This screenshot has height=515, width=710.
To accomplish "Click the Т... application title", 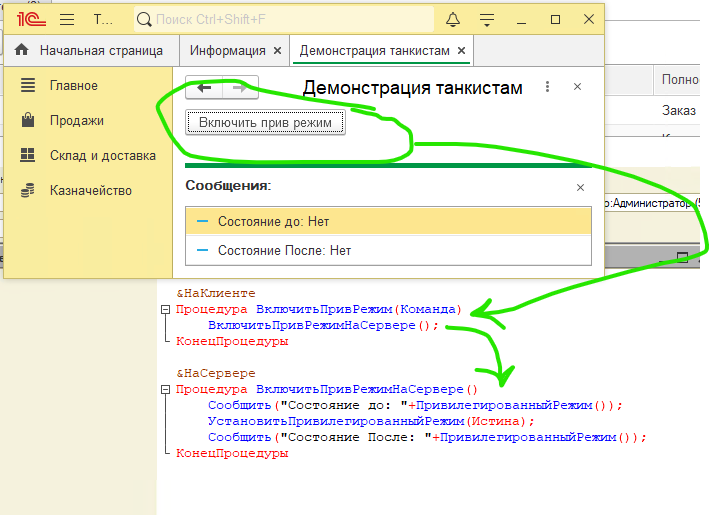I will tap(103, 19).
